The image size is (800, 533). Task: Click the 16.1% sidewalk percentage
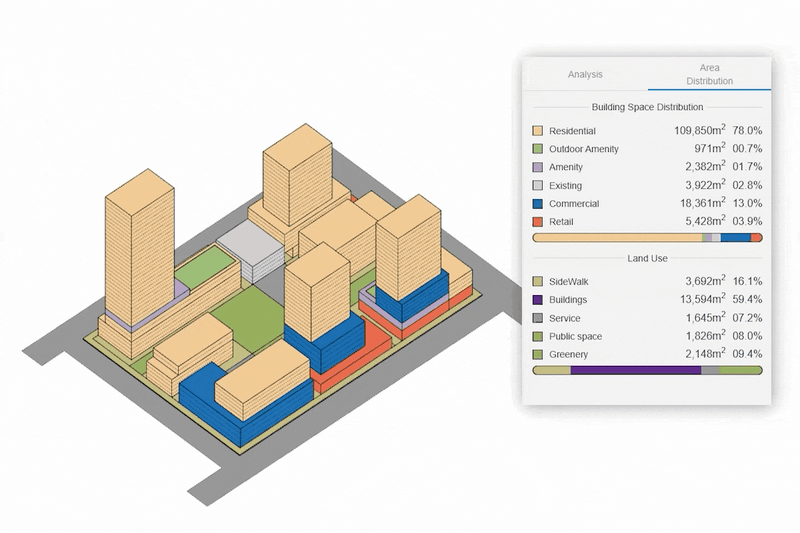click(x=747, y=281)
